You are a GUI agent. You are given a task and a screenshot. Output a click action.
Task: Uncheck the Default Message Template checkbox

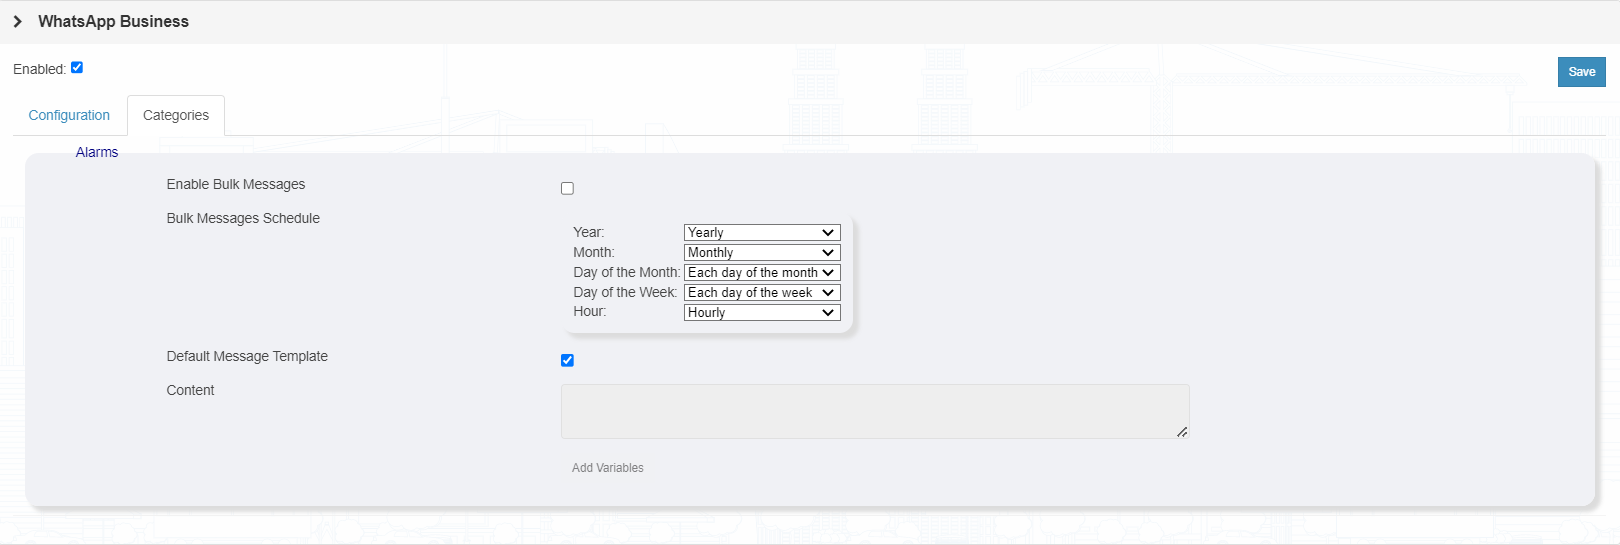pyautogui.click(x=567, y=360)
